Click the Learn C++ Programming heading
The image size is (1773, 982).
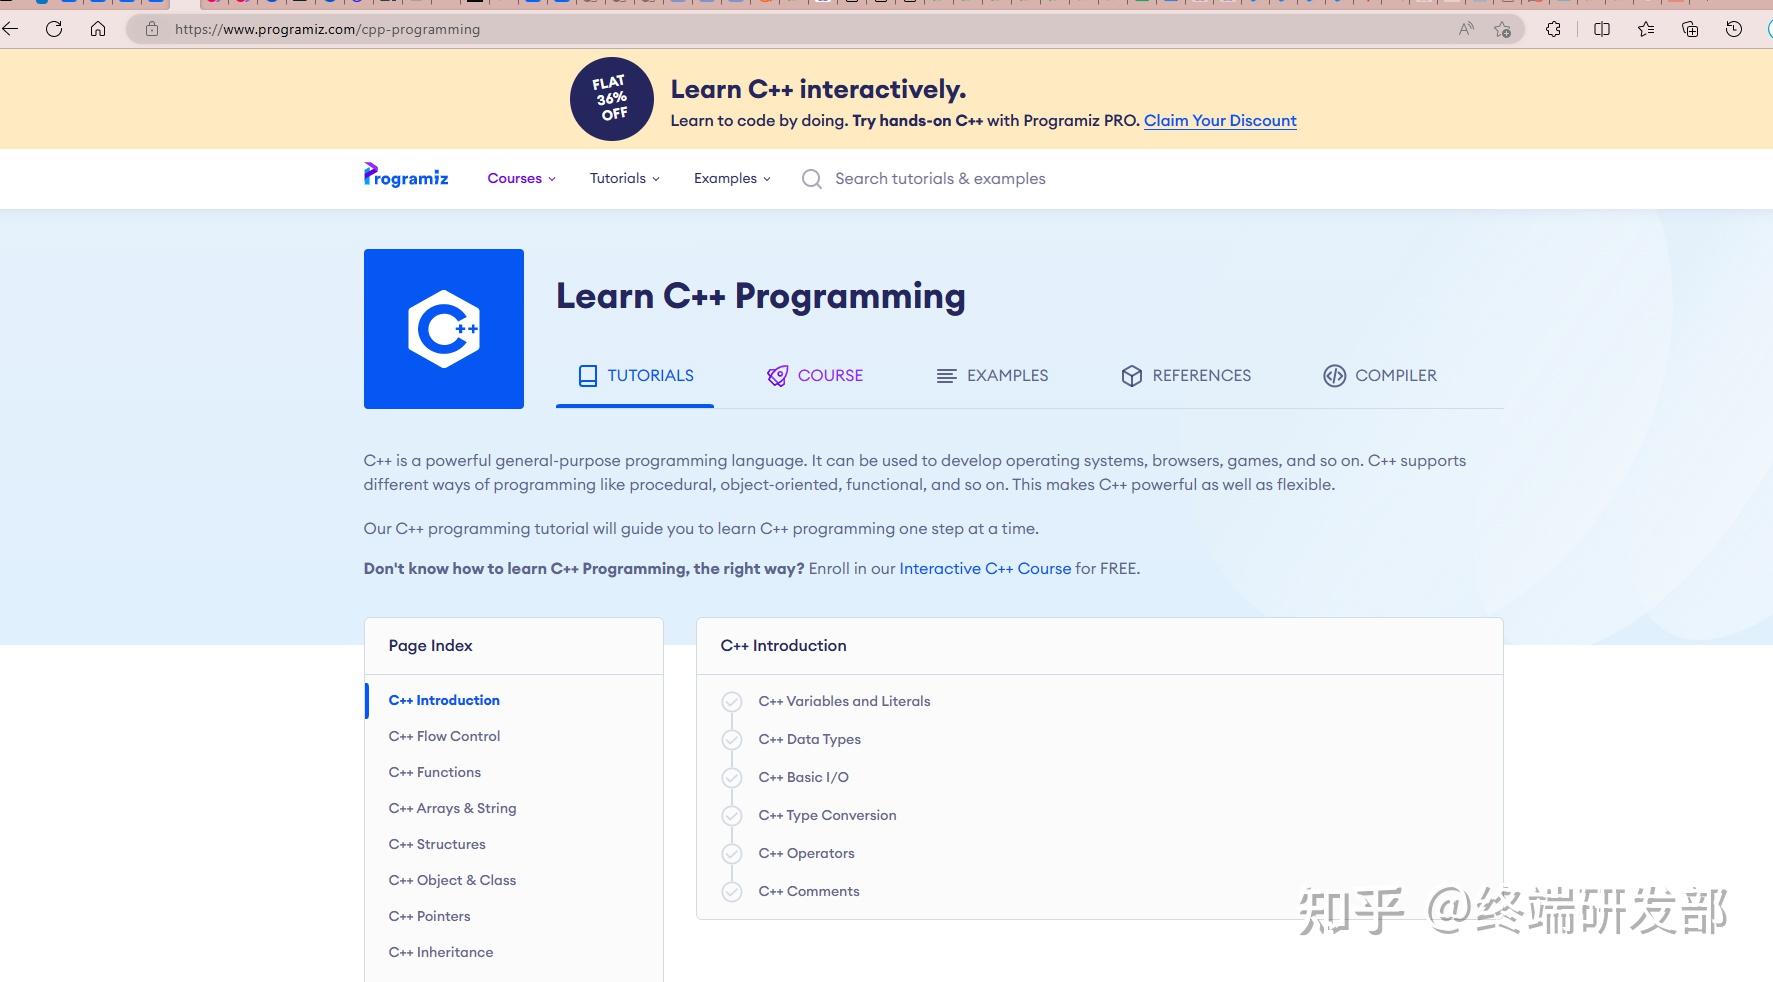(x=761, y=296)
